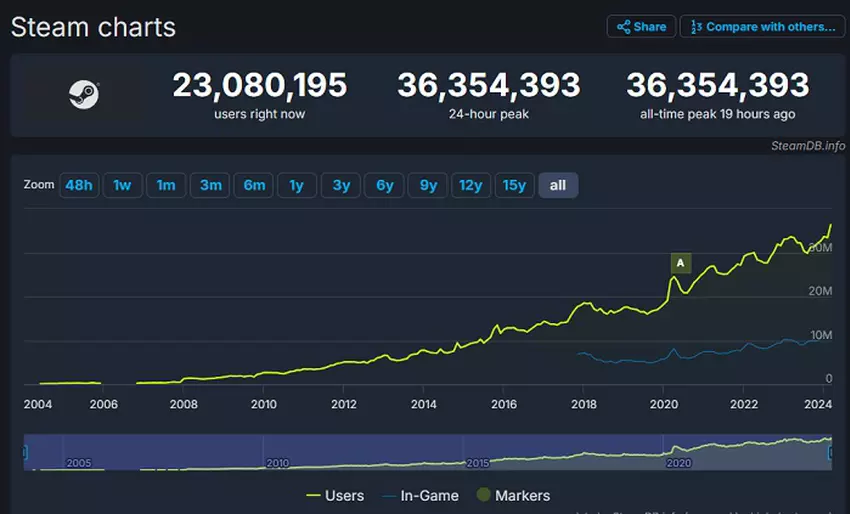Viewport: 850px width, 514px height.
Task: Select the 6m zoom button
Action: click(x=254, y=185)
